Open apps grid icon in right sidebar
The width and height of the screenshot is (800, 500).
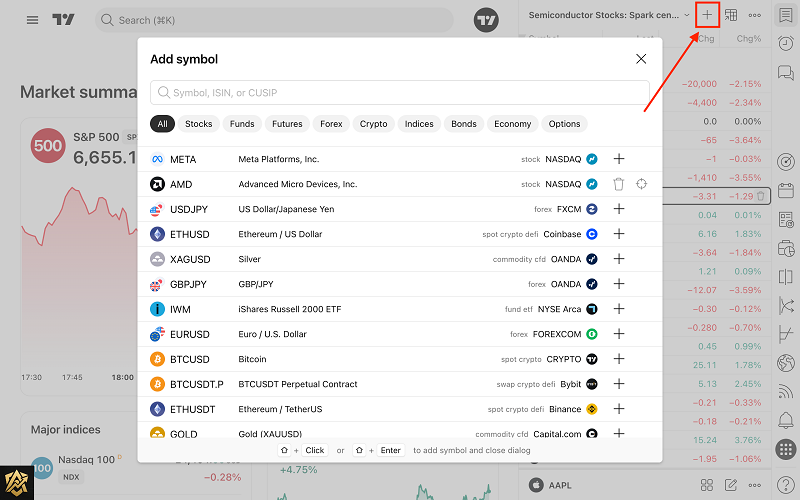(x=786, y=449)
